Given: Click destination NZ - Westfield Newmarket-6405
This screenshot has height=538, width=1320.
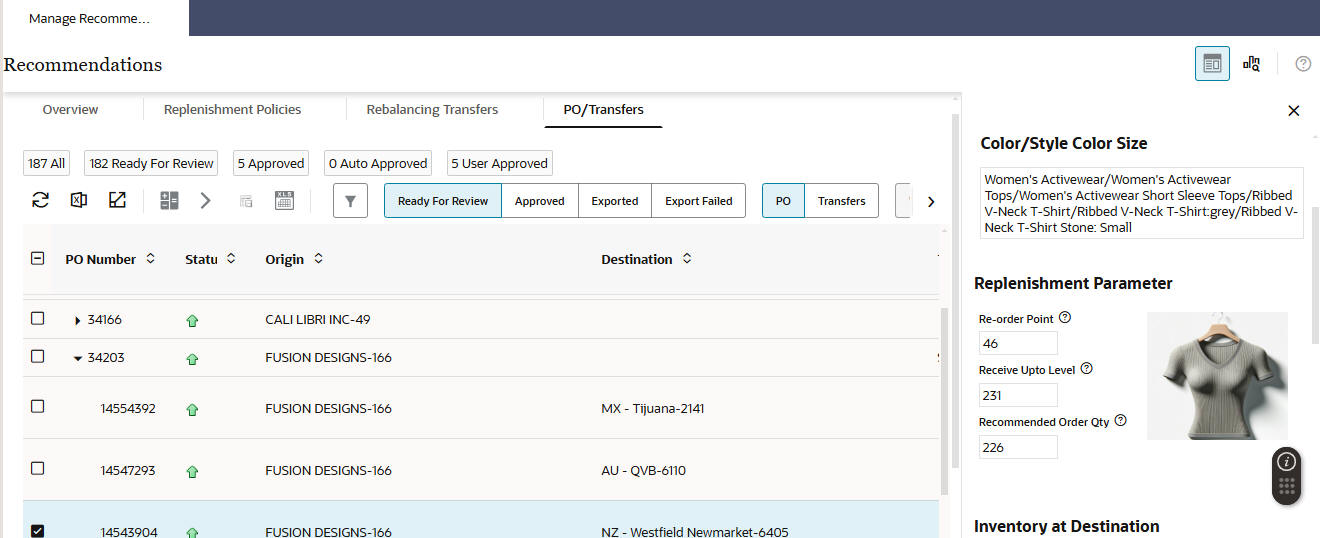Looking at the screenshot, I should click(x=695, y=532).
